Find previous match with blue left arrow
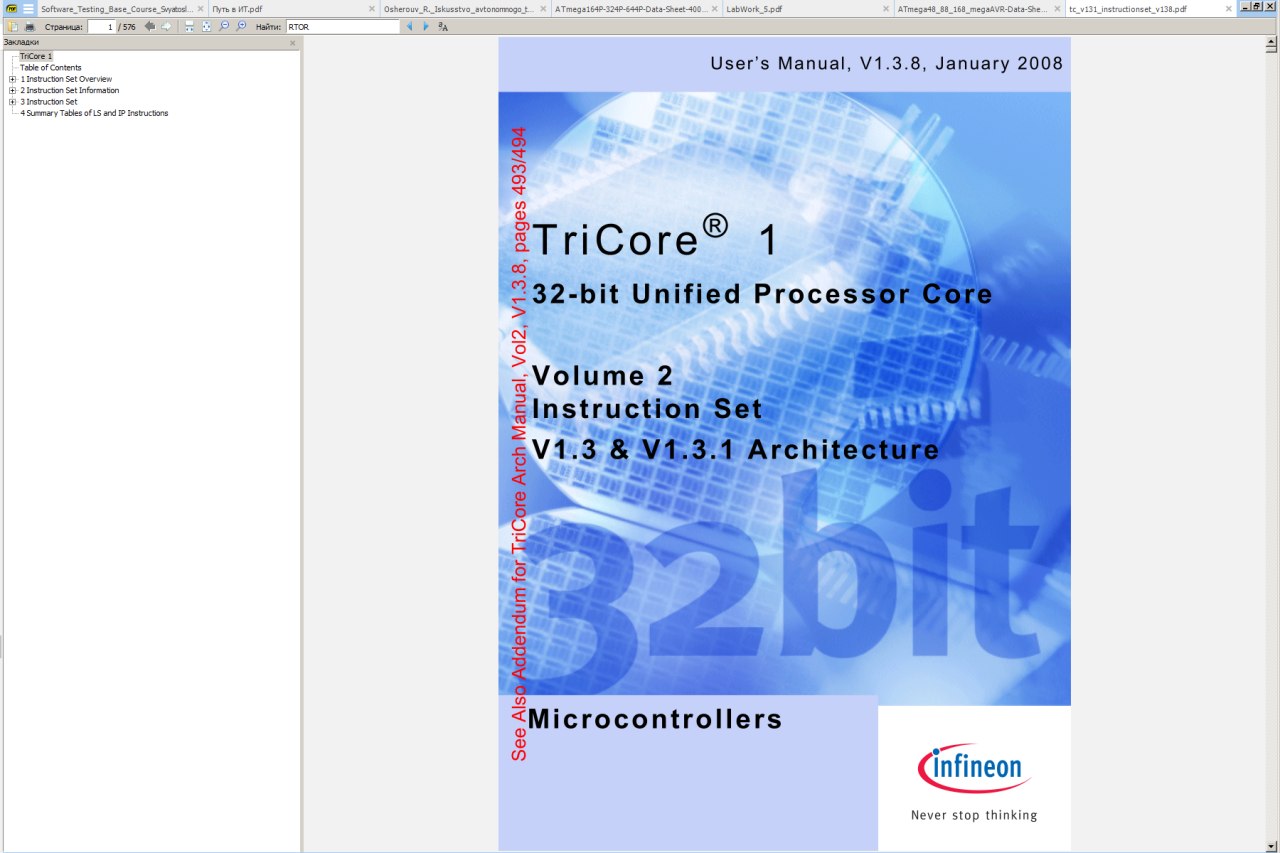Viewport: 1280px width, 853px height. [409, 27]
